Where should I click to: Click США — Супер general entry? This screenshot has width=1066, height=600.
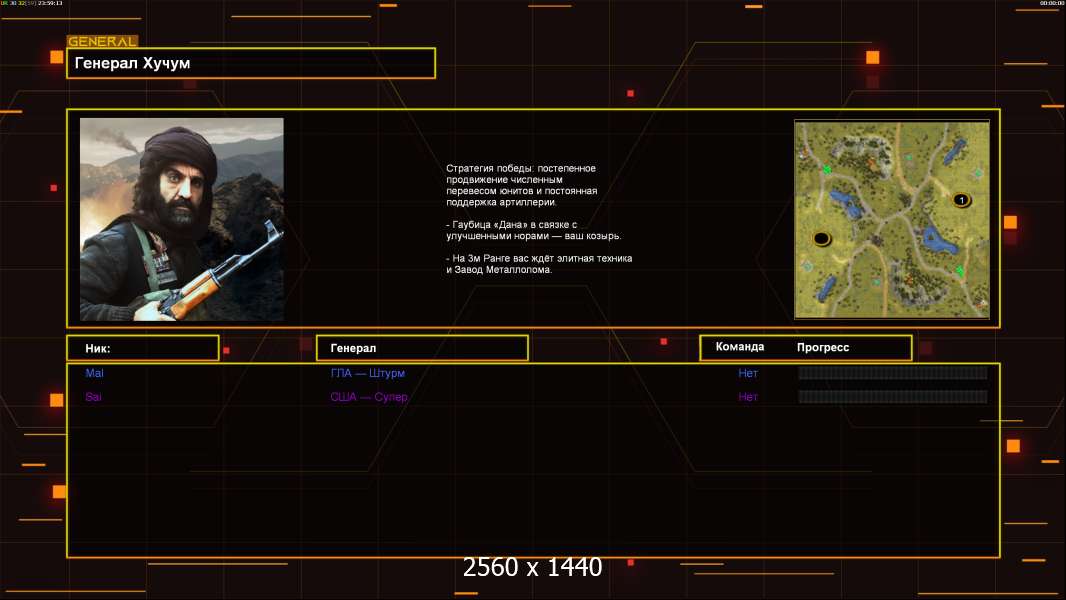click(x=369, y=397)
